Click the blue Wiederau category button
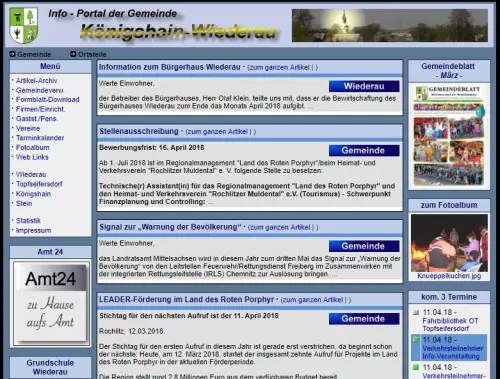 pos(364,86)
